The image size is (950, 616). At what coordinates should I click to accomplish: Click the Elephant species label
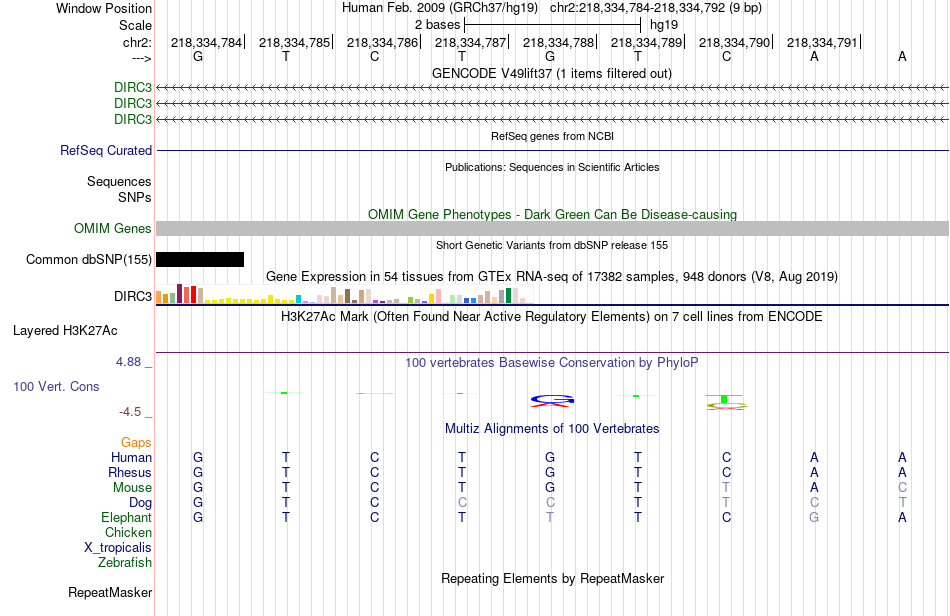[x=127, y=517]
